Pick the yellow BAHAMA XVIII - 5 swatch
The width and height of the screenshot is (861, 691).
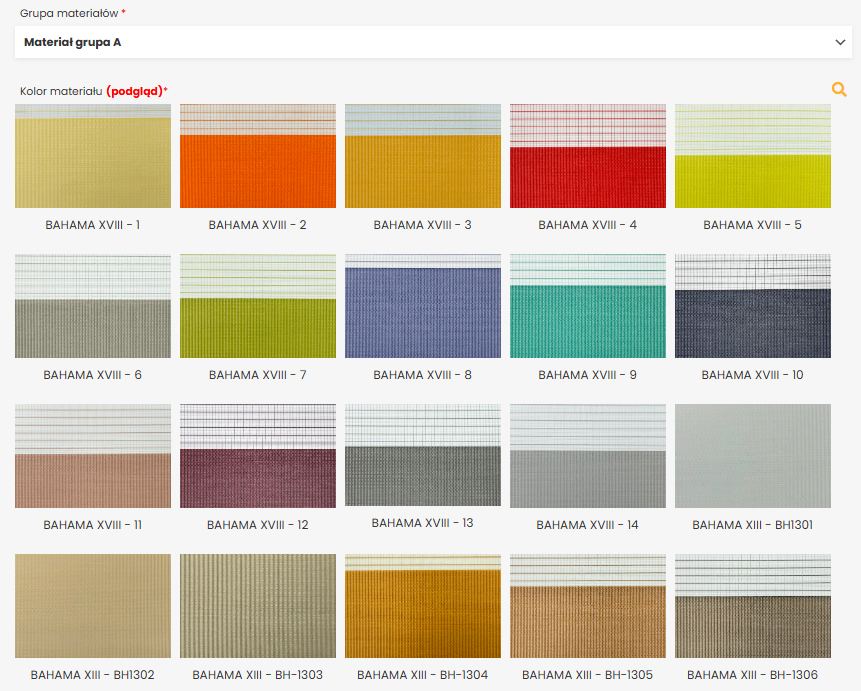[753, 156]
